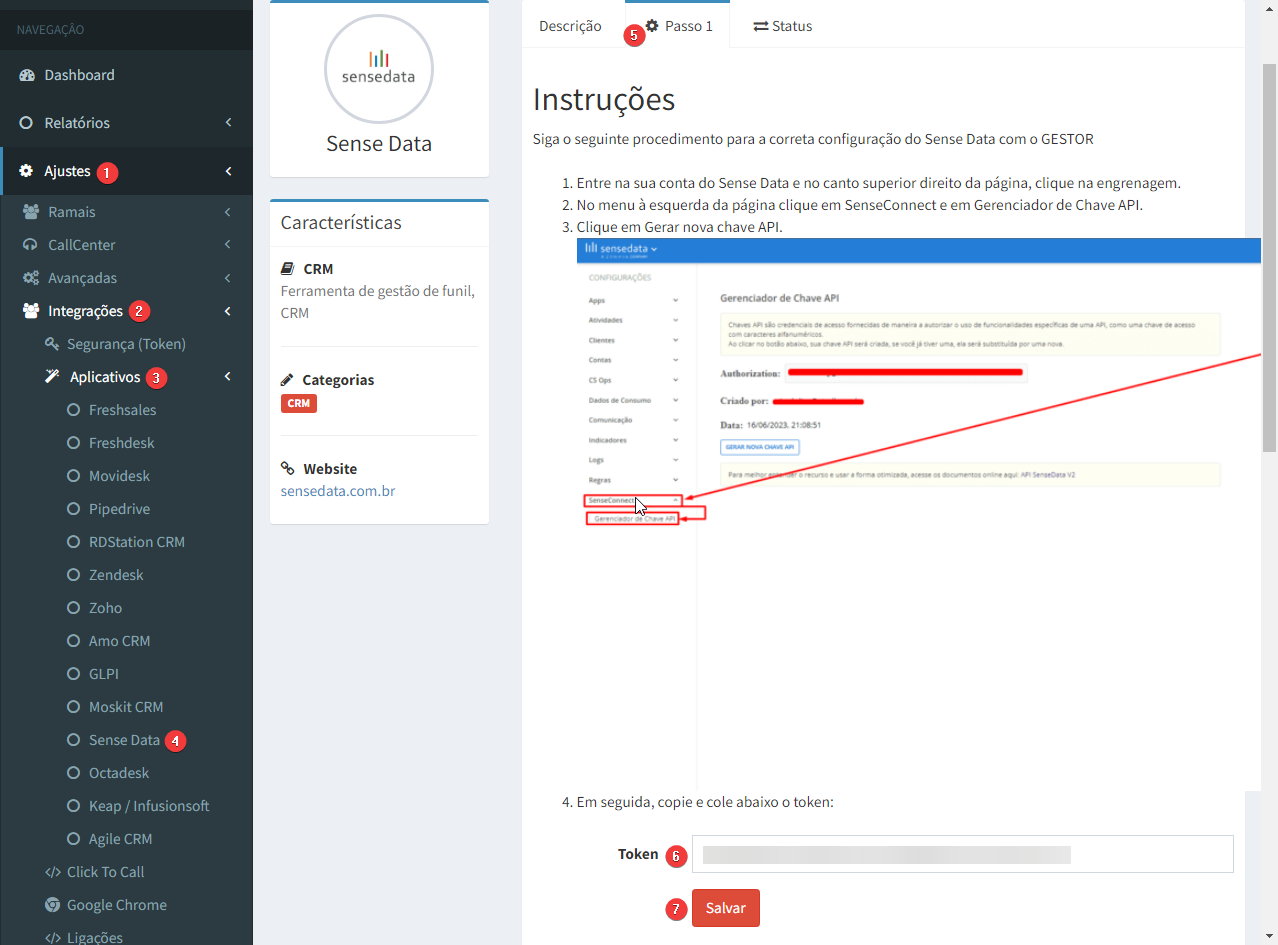Viewport: 1278px width, 945px height.
Task: Click the Click To Call code icon
Action: click(53, 872)
